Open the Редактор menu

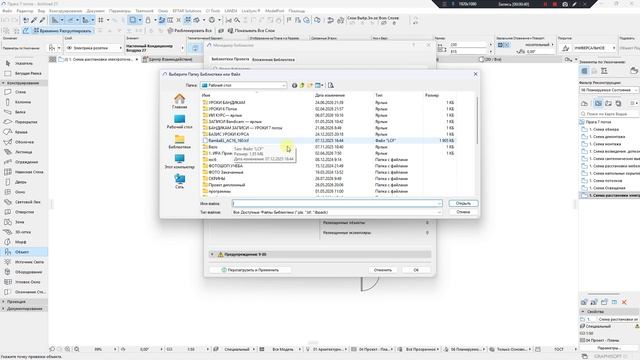(25, 11)
